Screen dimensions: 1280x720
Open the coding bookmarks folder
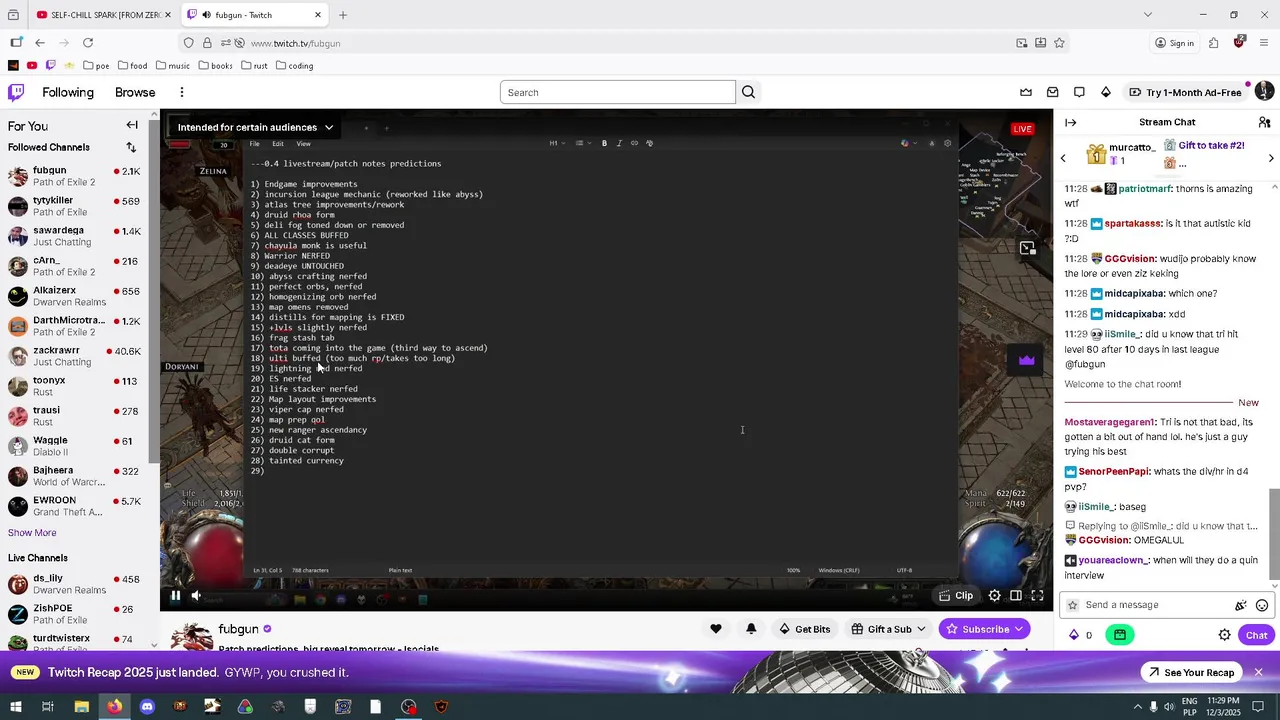point(294,66)
